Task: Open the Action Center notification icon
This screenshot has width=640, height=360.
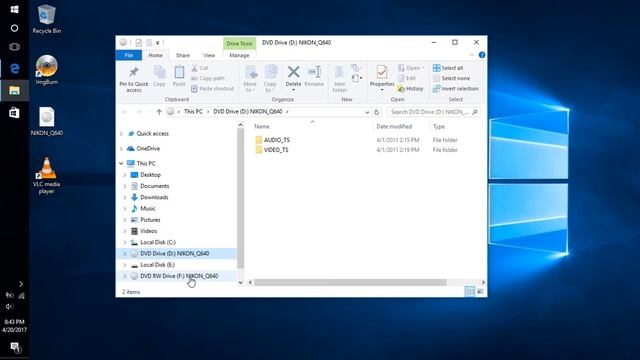Action: [x=15, y=347]
